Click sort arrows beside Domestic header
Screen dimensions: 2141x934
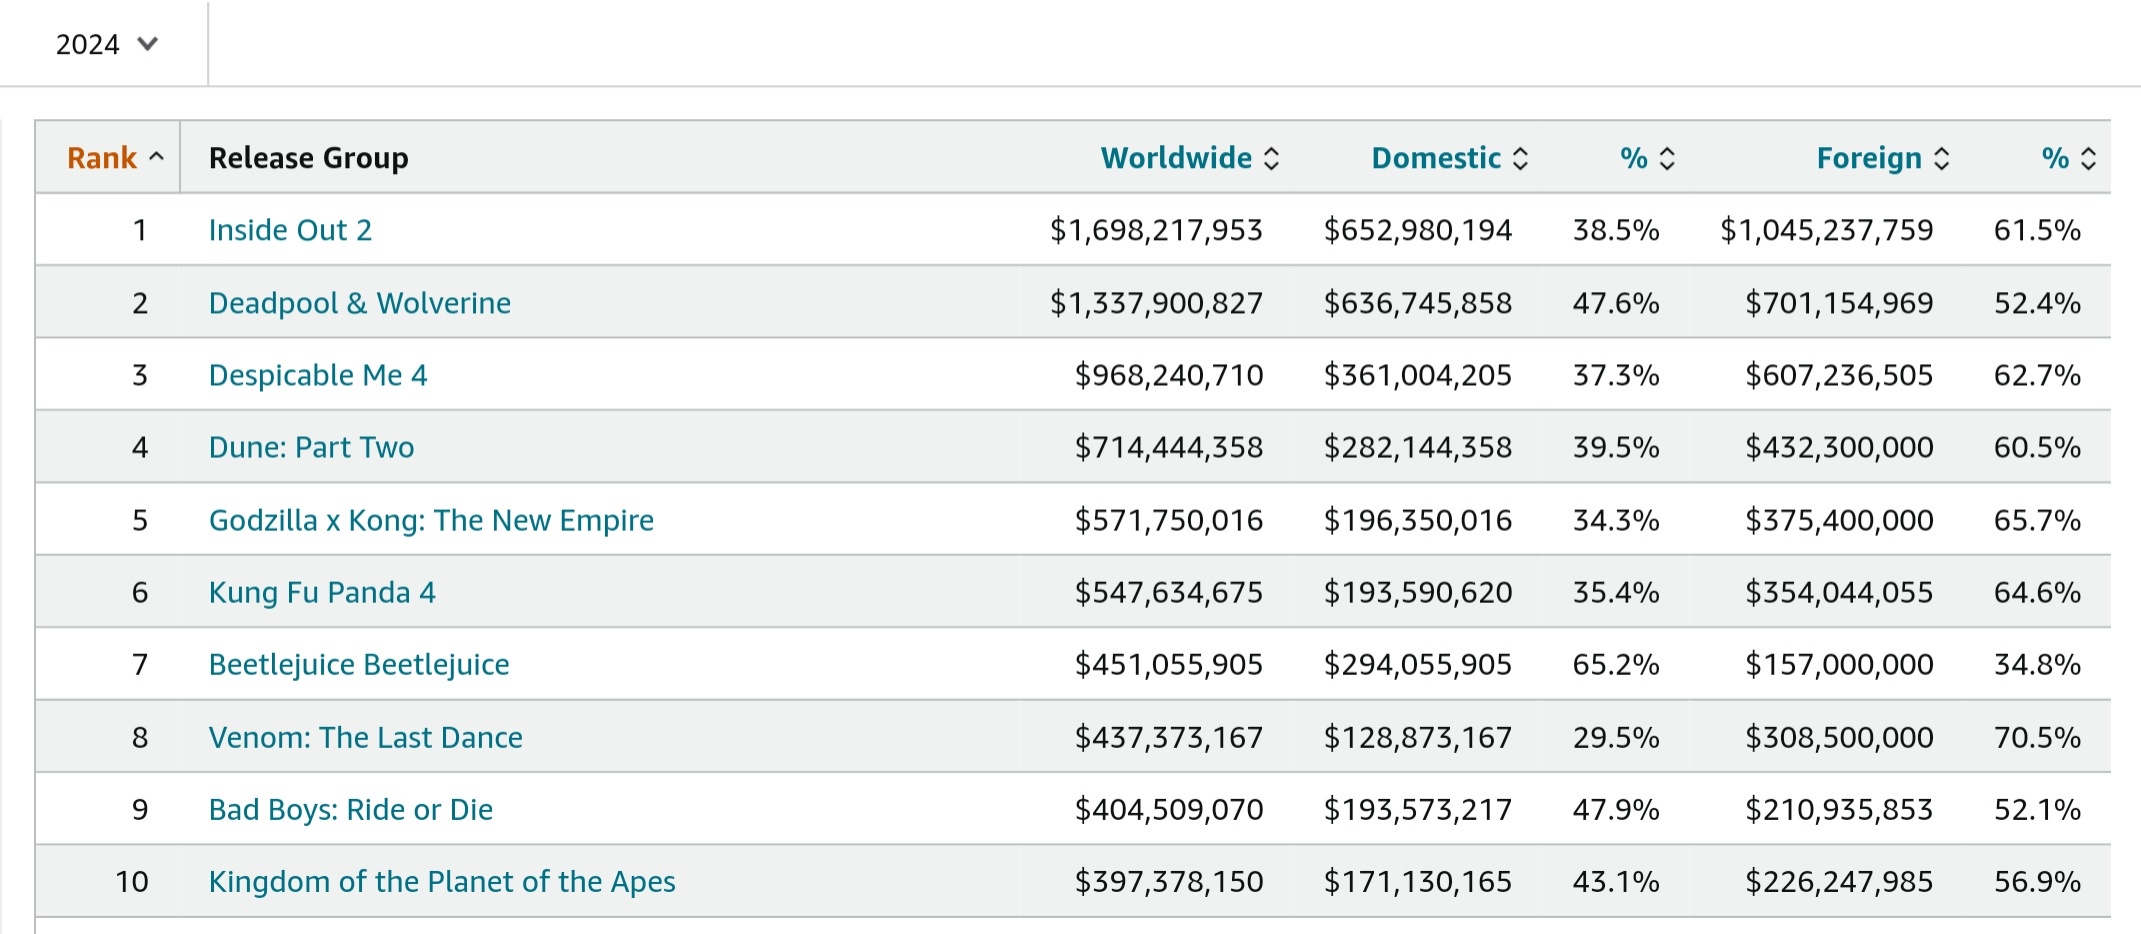click(x=1520, y=158)
